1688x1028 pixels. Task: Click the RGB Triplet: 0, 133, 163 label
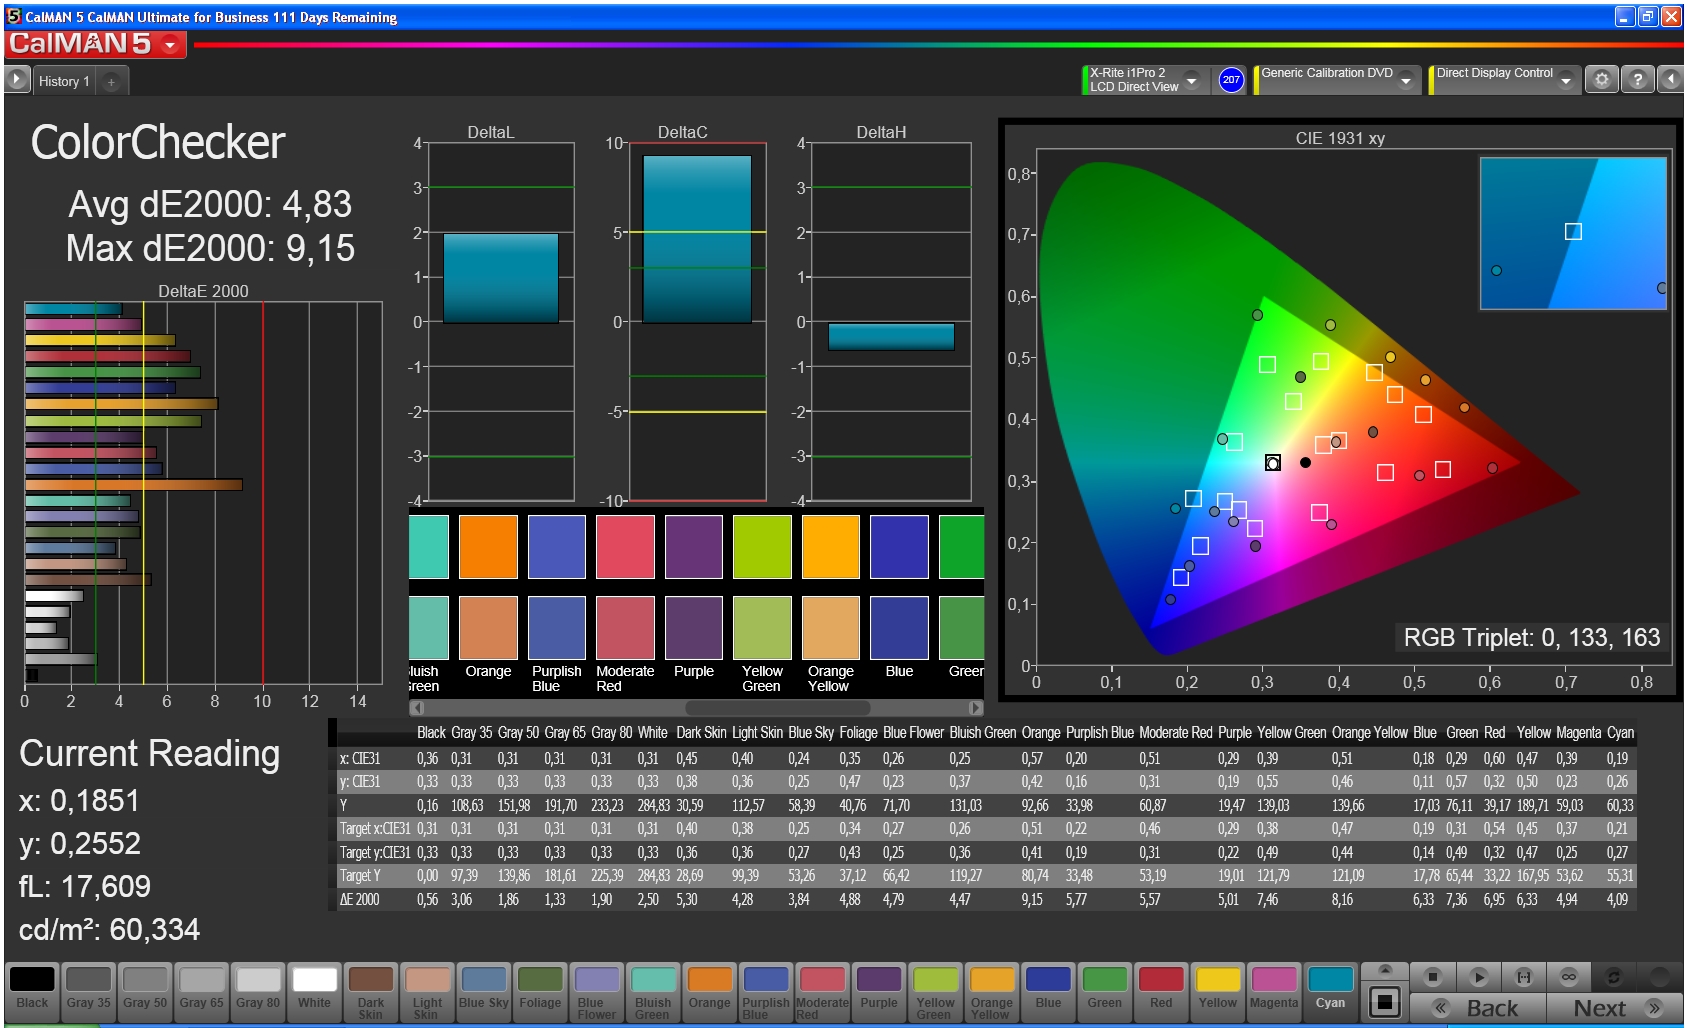[1531, 638]
